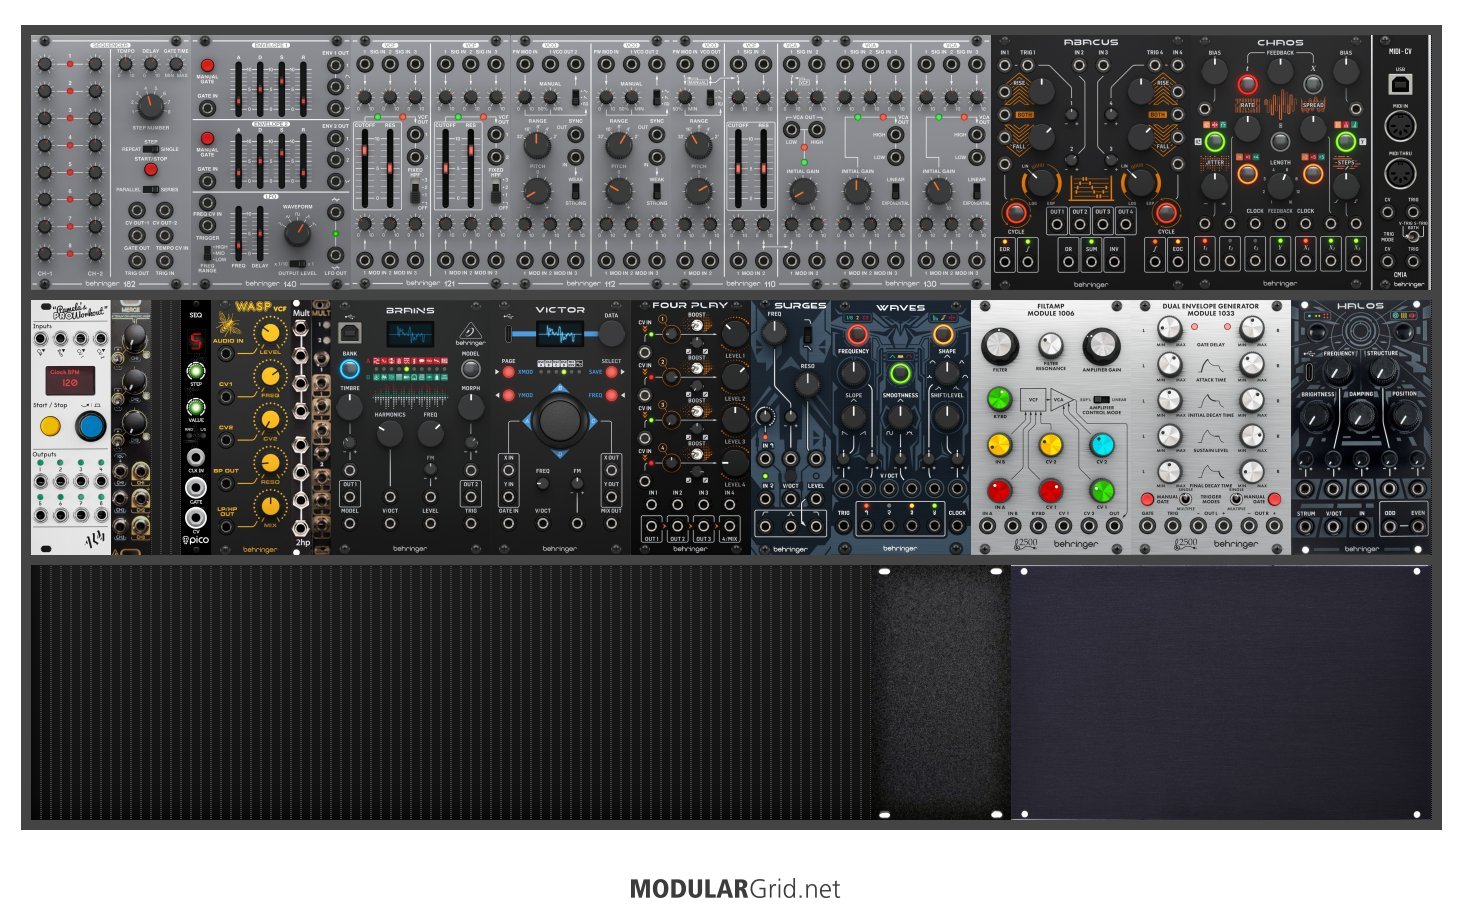Click the USB port on the Brains module
Screen dimensions: 1472x910
pyautogui.click(x=350, y=331)
